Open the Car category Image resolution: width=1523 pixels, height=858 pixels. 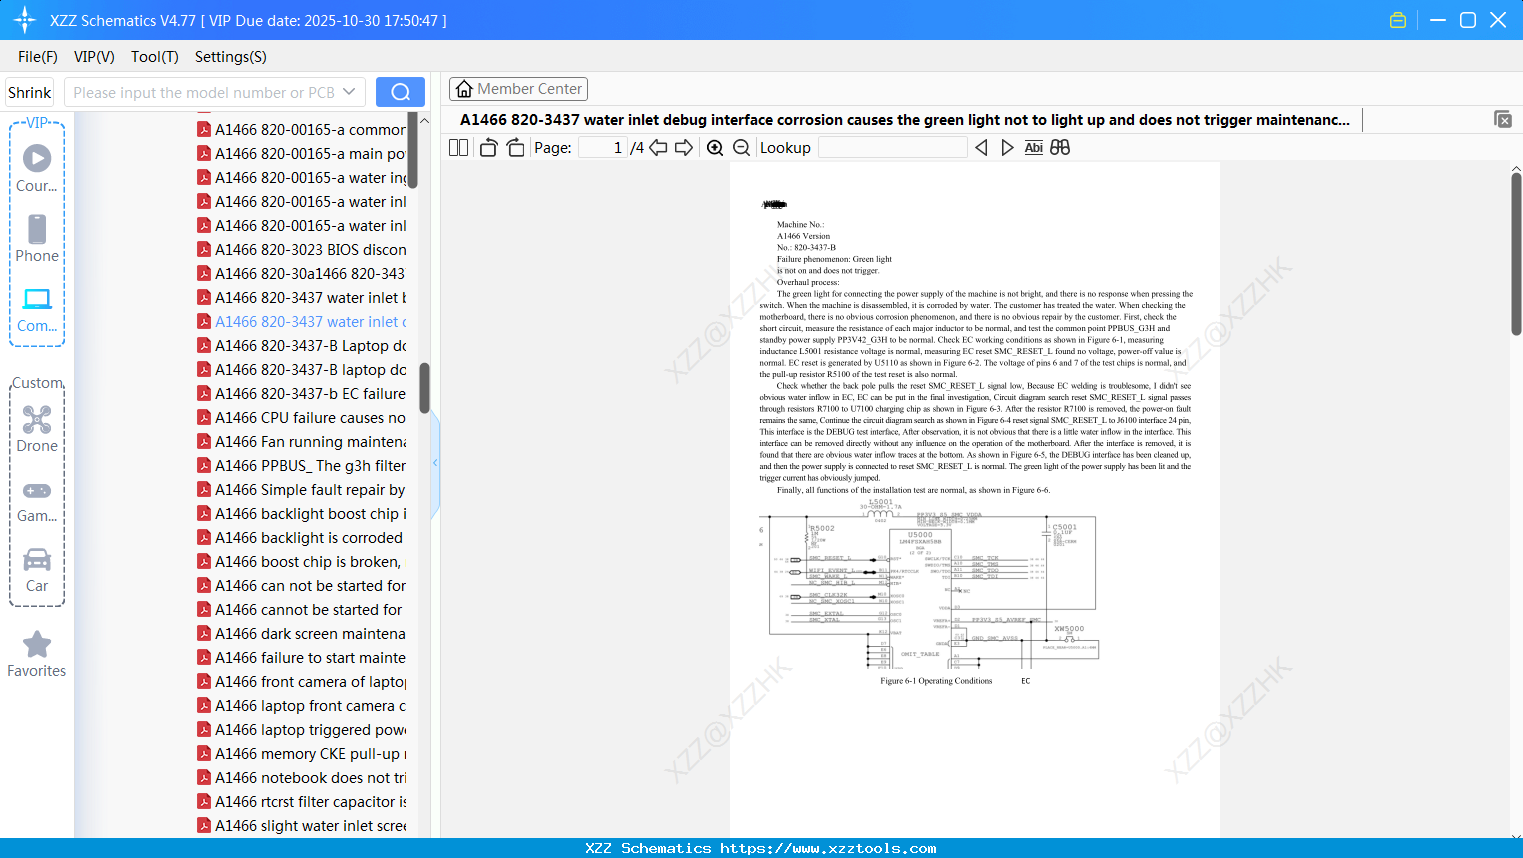coord(37,570)
